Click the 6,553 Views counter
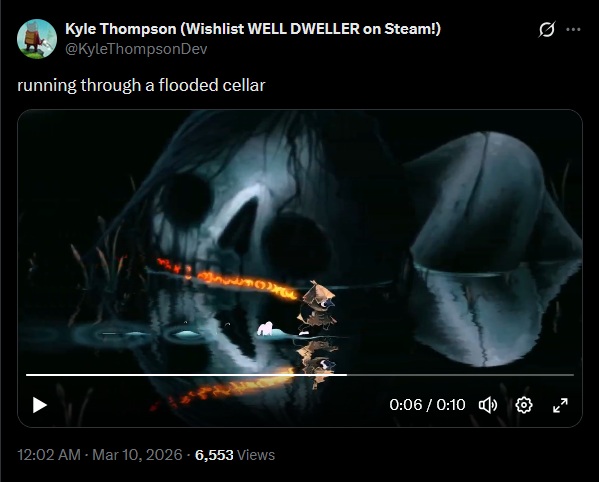This screenshot has height=482, width=599. click(x=235, y=455)
